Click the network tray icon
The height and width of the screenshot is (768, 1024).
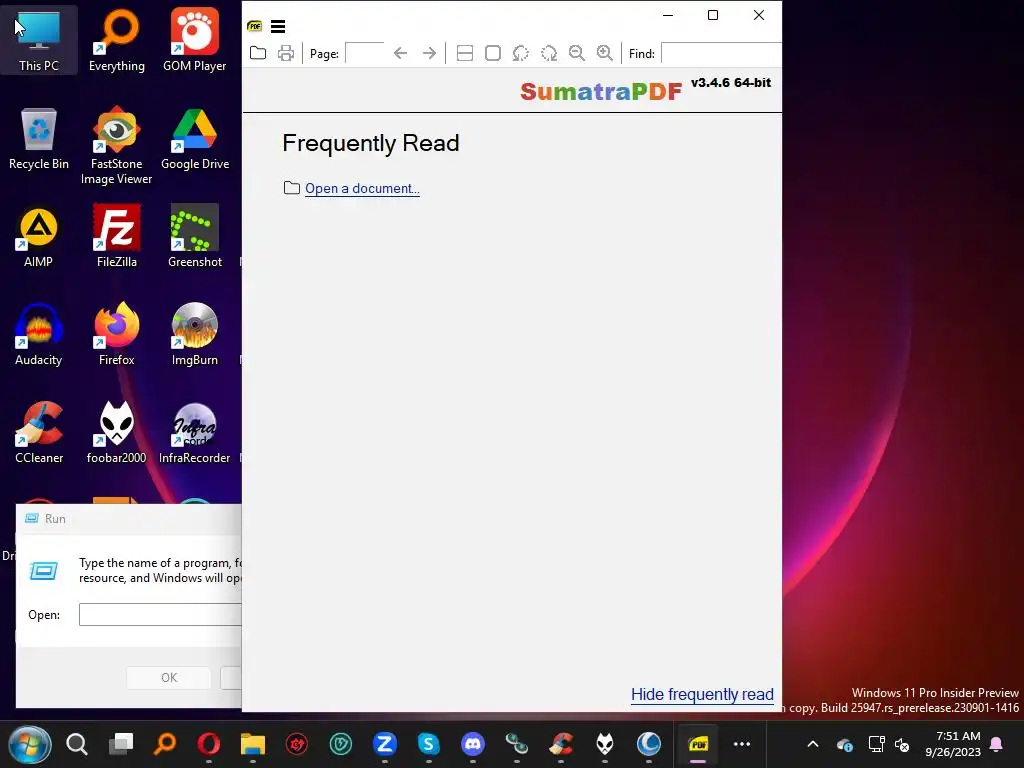[876, 744]
